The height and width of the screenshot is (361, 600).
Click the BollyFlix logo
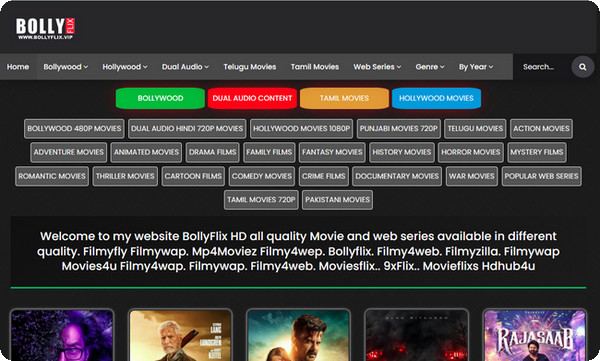45,28
